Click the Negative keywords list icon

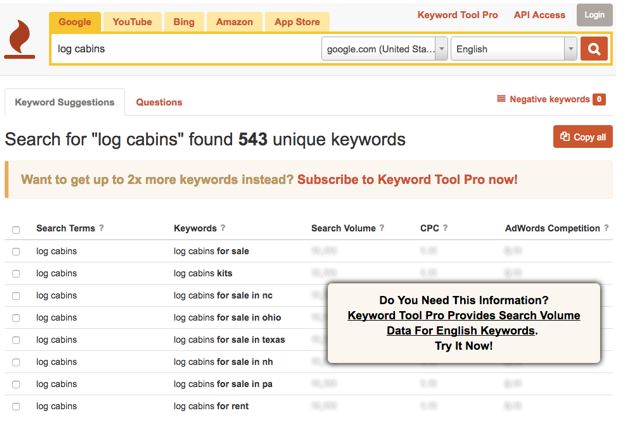point(501,99)
